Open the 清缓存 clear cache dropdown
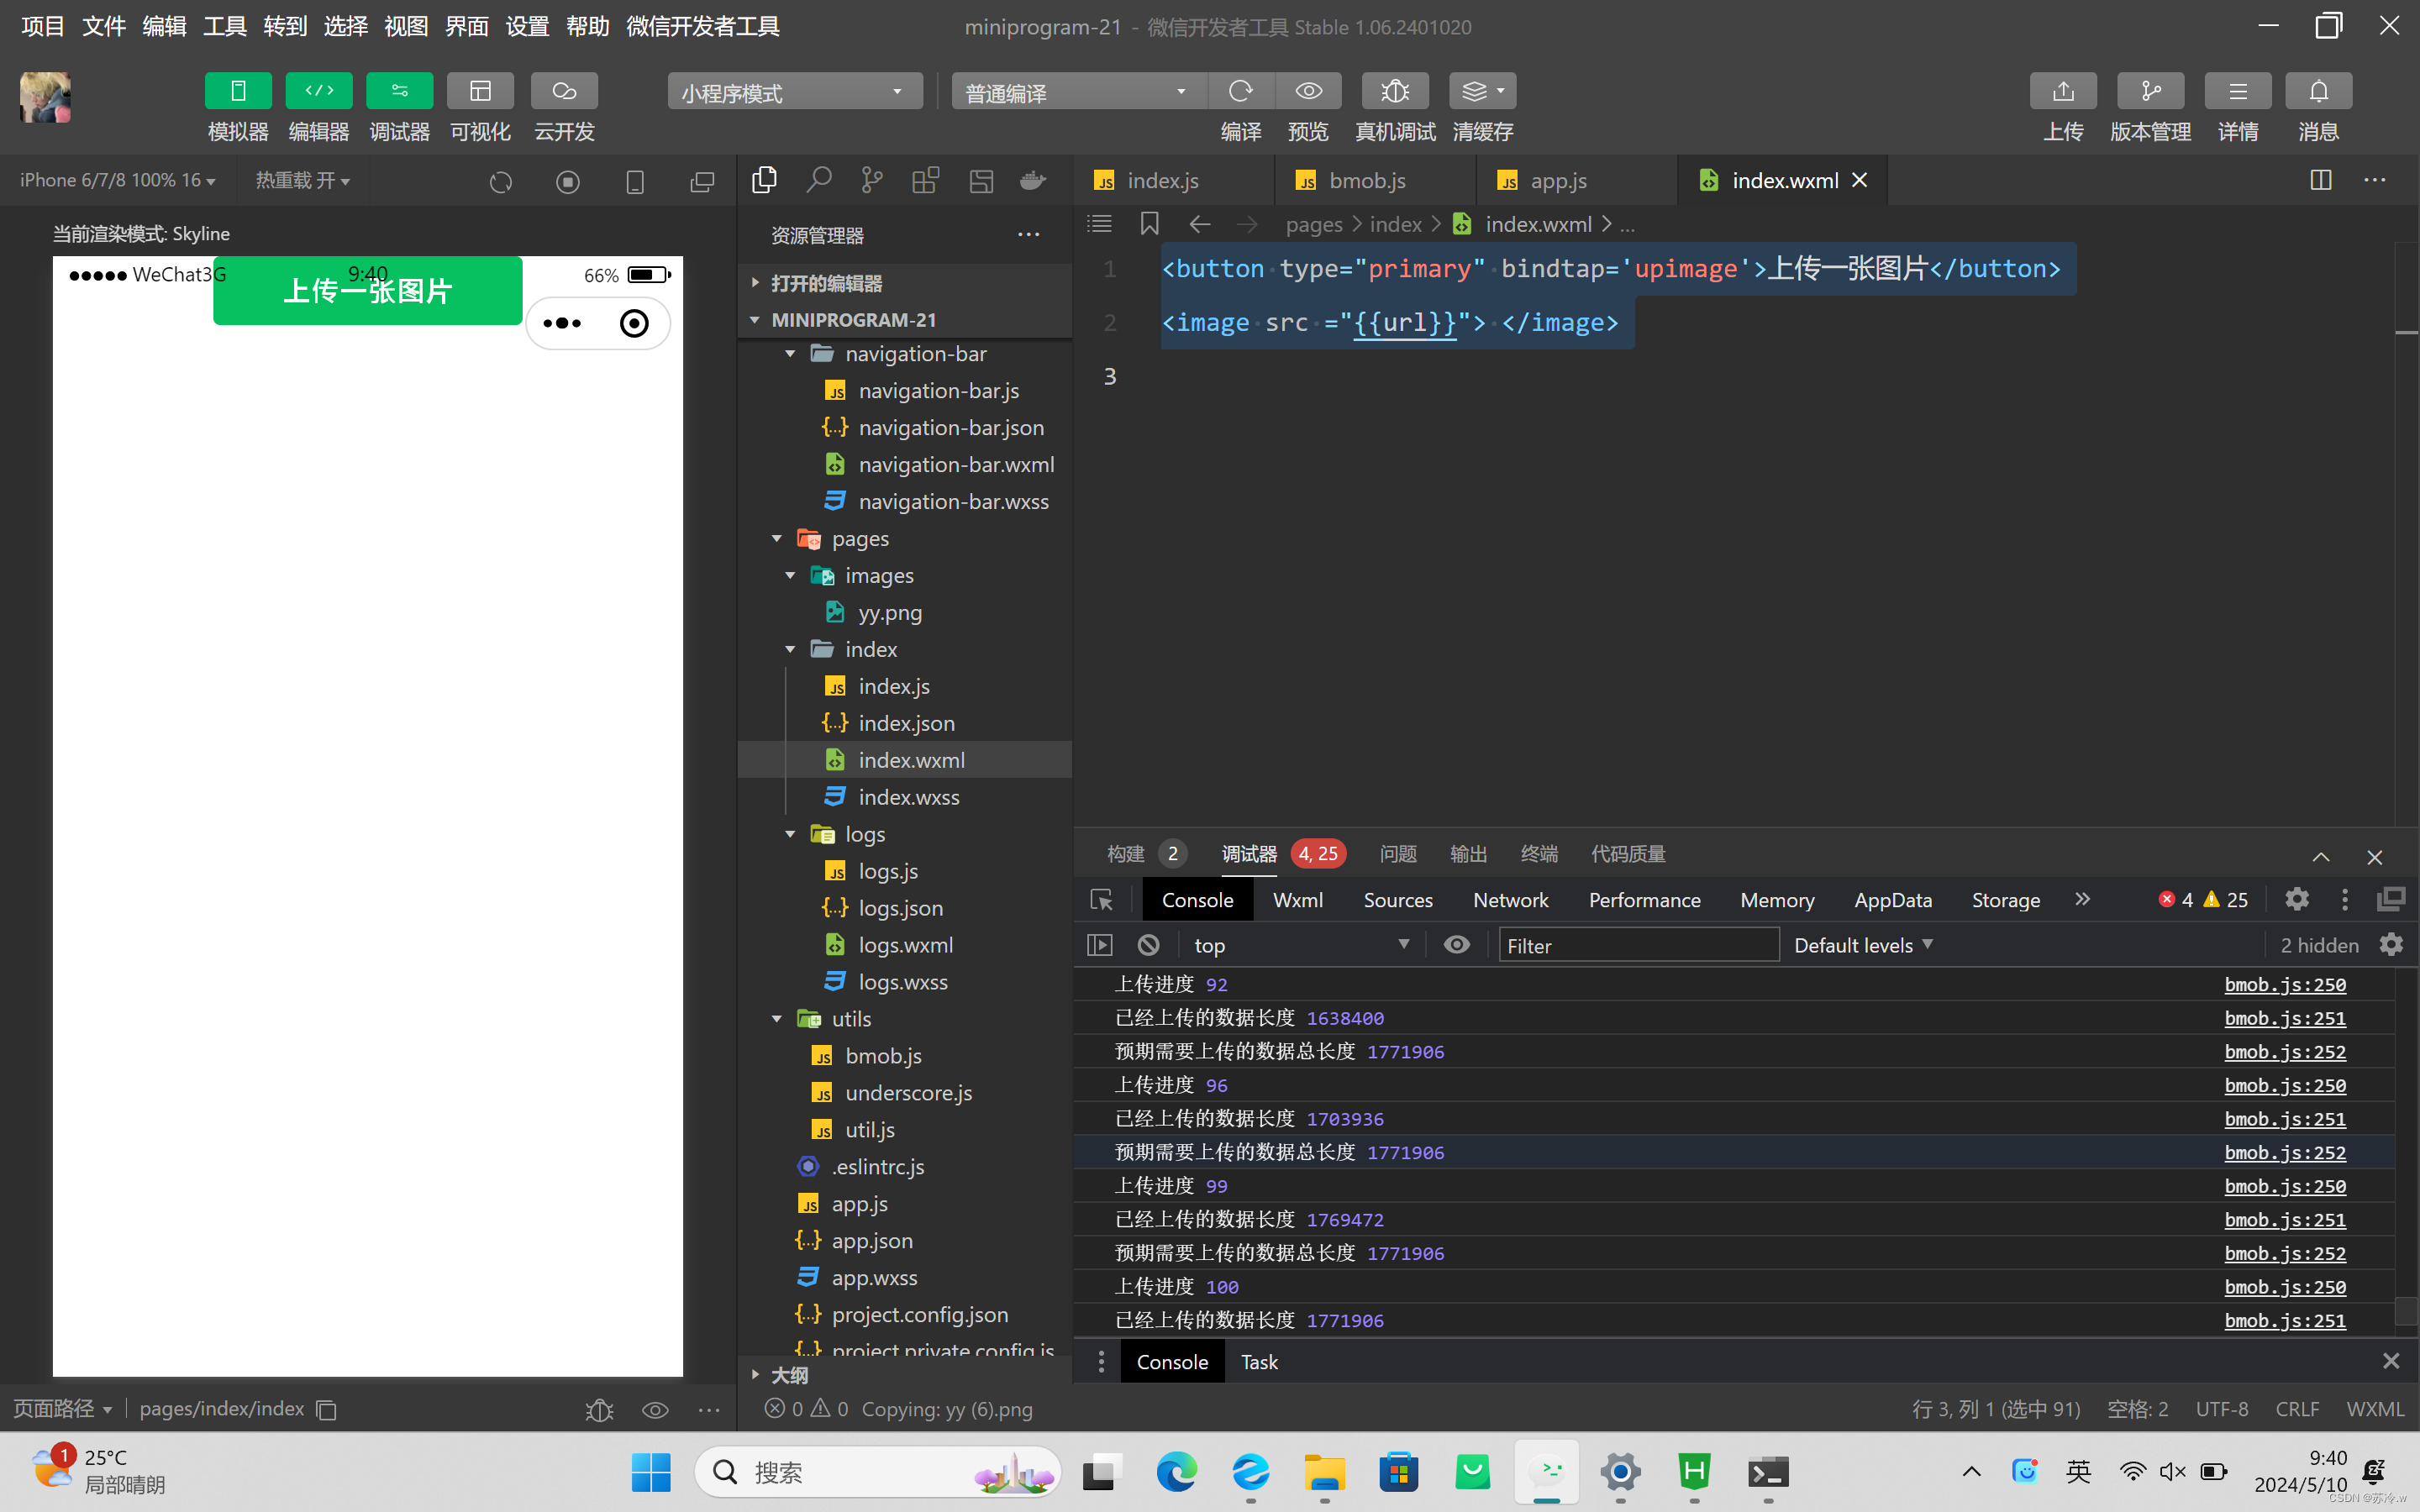 point(1483,91)
